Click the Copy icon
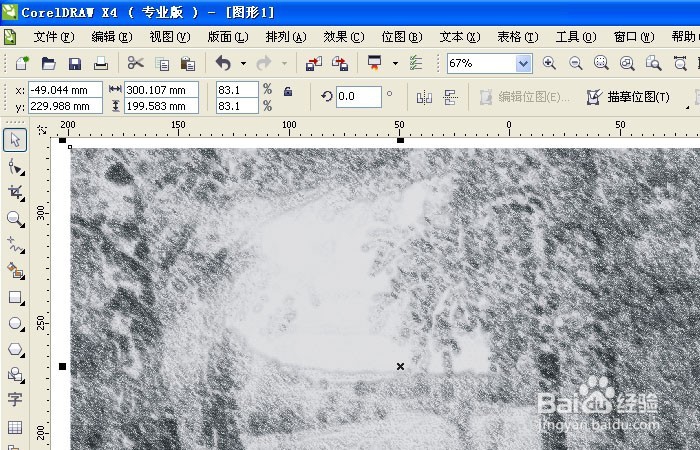 click(162, 64)
